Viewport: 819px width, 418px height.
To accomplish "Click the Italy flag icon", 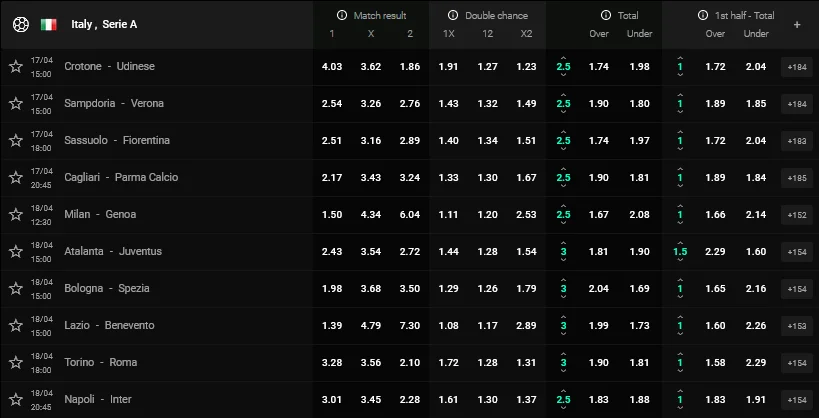I will pos(48,24).
